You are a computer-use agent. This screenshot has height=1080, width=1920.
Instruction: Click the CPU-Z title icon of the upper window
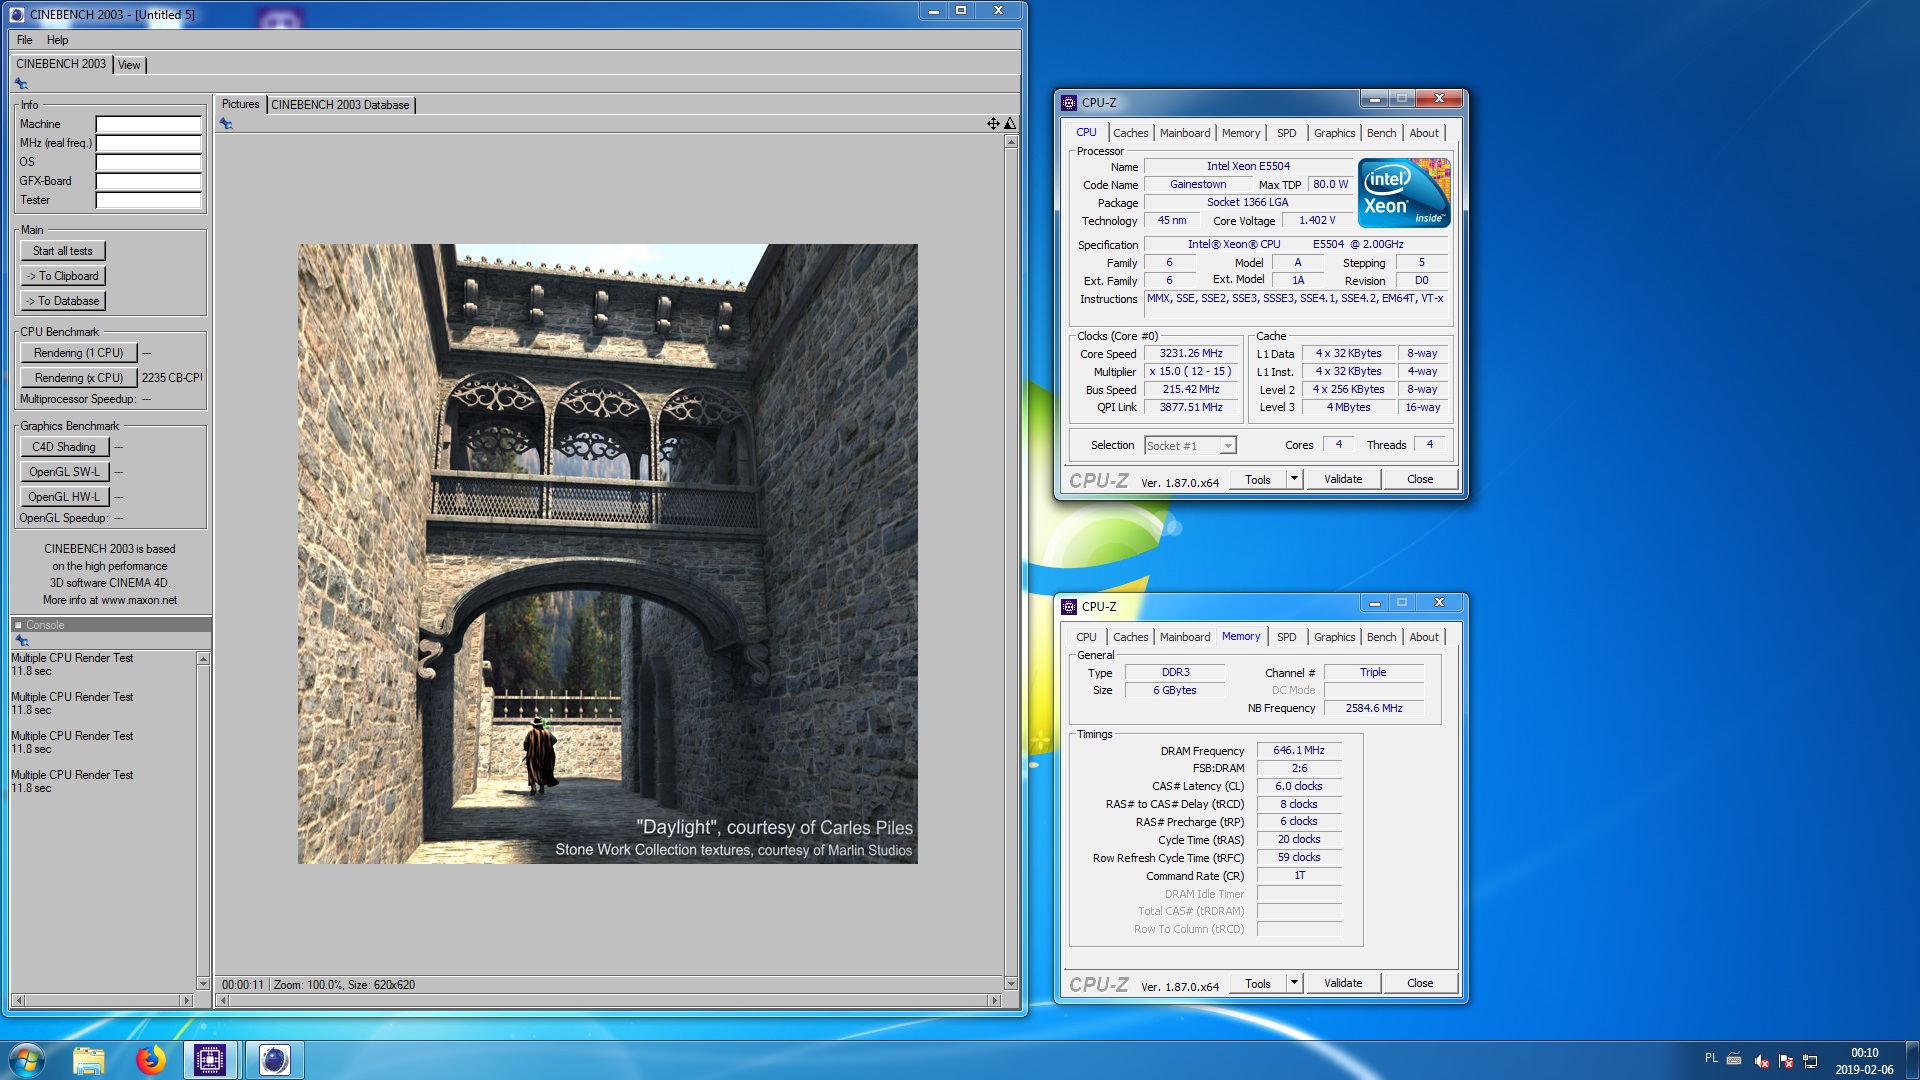point(1069,102)
